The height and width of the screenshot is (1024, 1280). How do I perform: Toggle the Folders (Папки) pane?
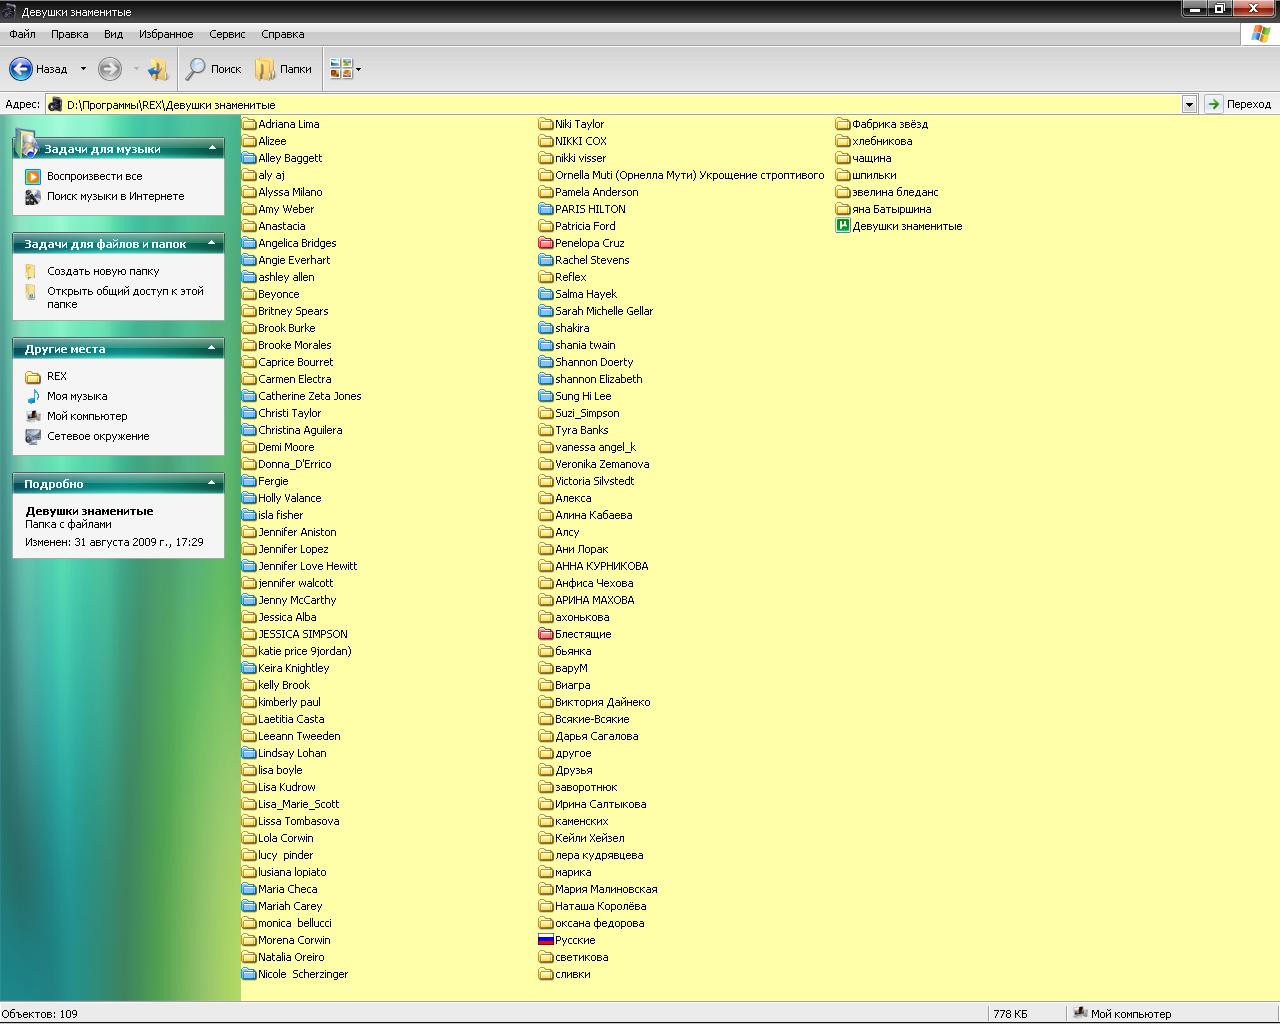(283, 69)
